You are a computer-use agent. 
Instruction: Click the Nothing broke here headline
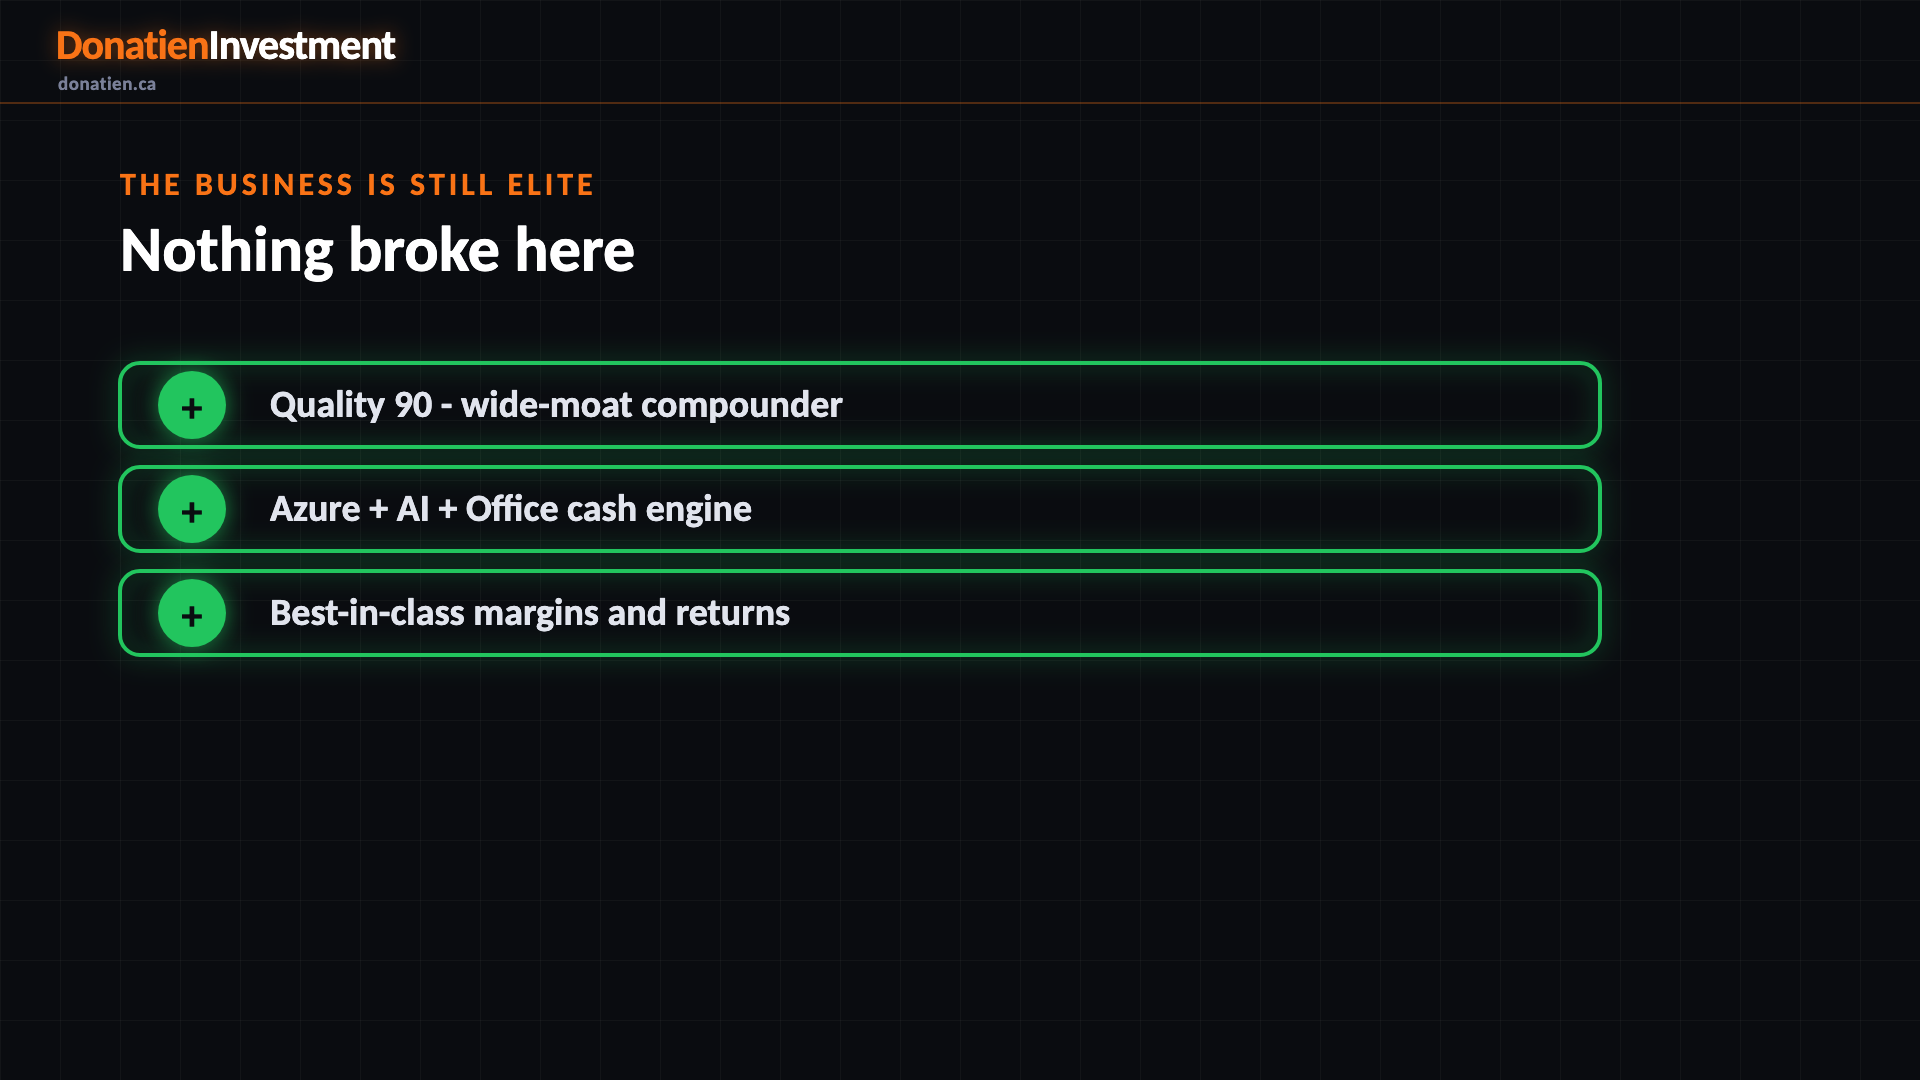coord(377,250)
